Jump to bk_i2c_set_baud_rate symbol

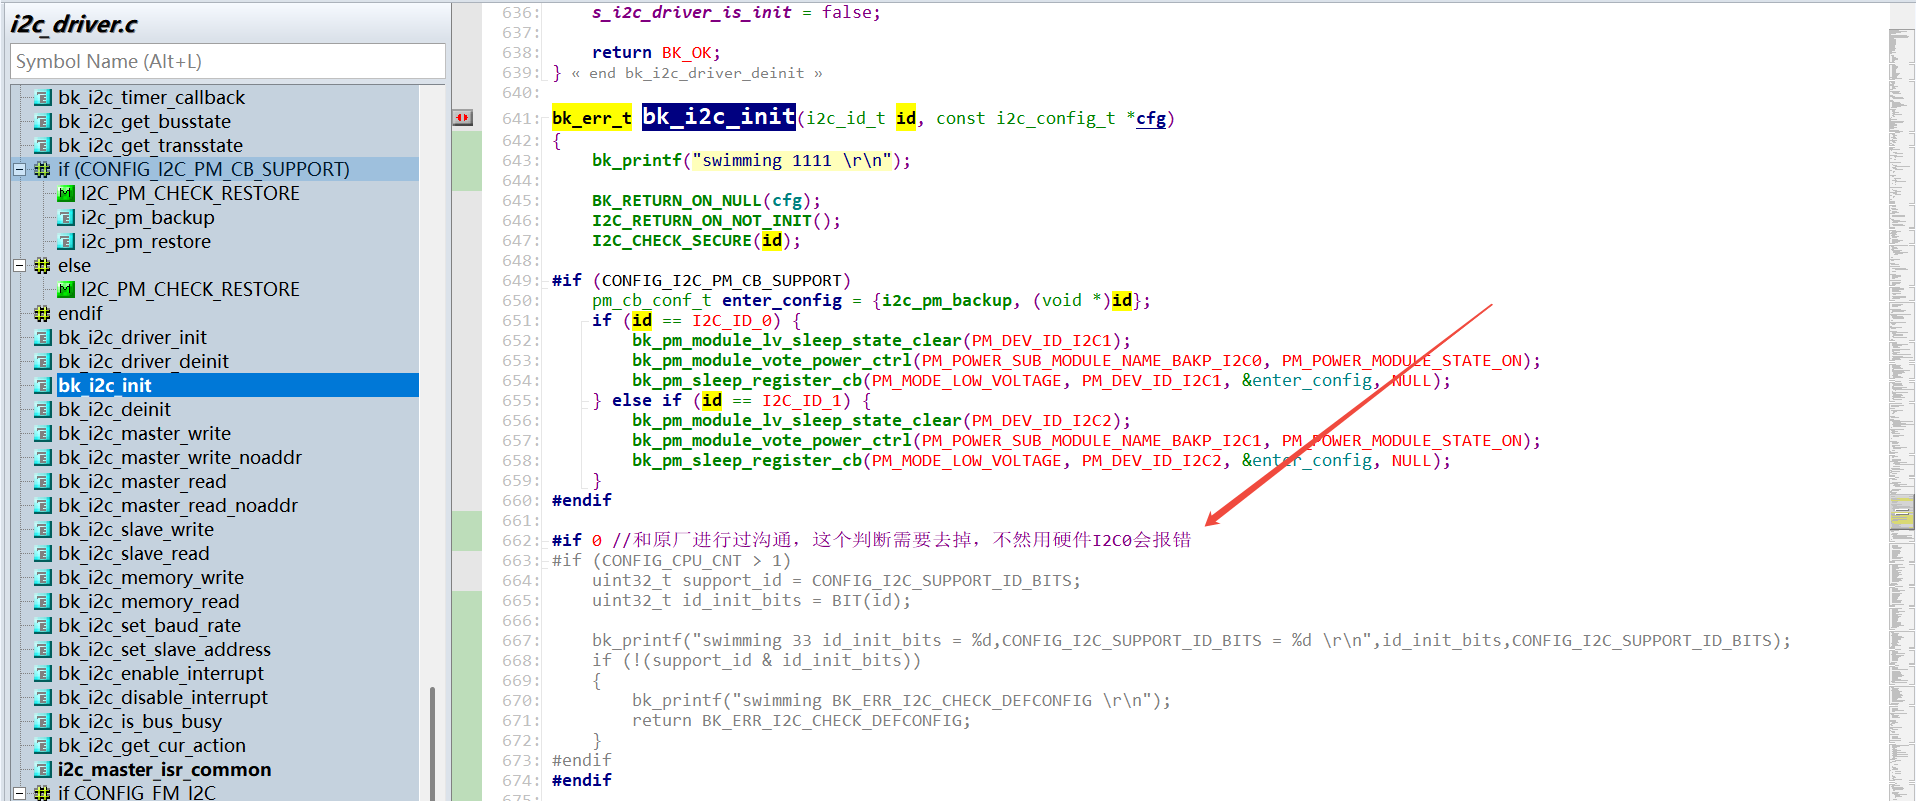pos(149,626)
